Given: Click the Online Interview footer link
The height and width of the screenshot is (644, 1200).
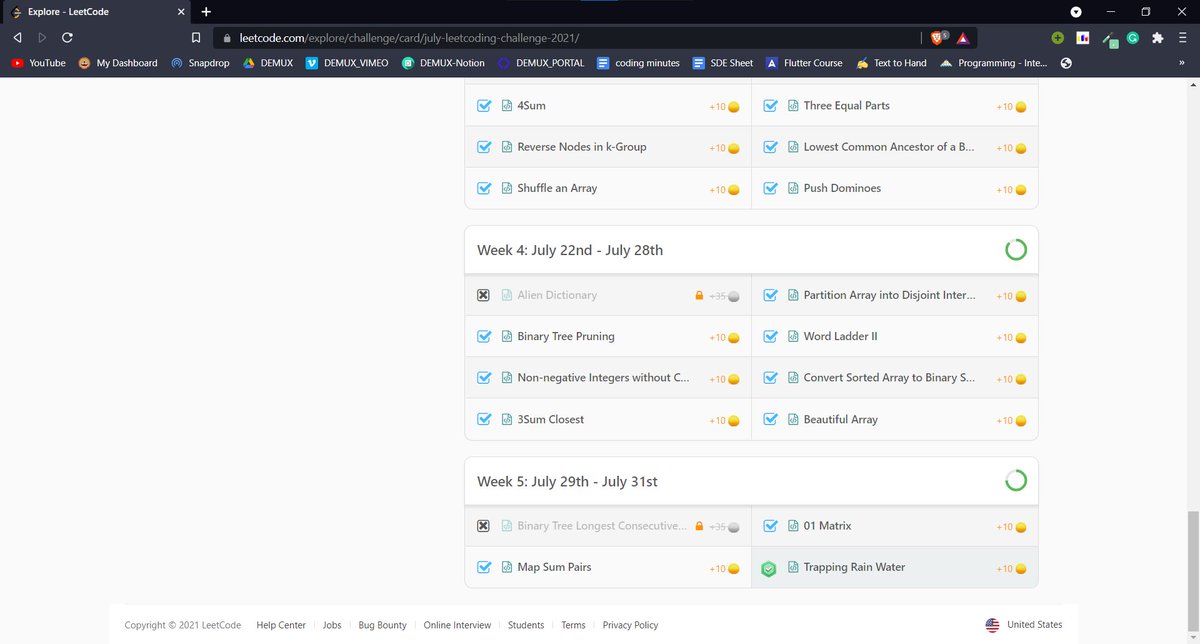Looking at the screenshot, I should click(x=457, y=625).
